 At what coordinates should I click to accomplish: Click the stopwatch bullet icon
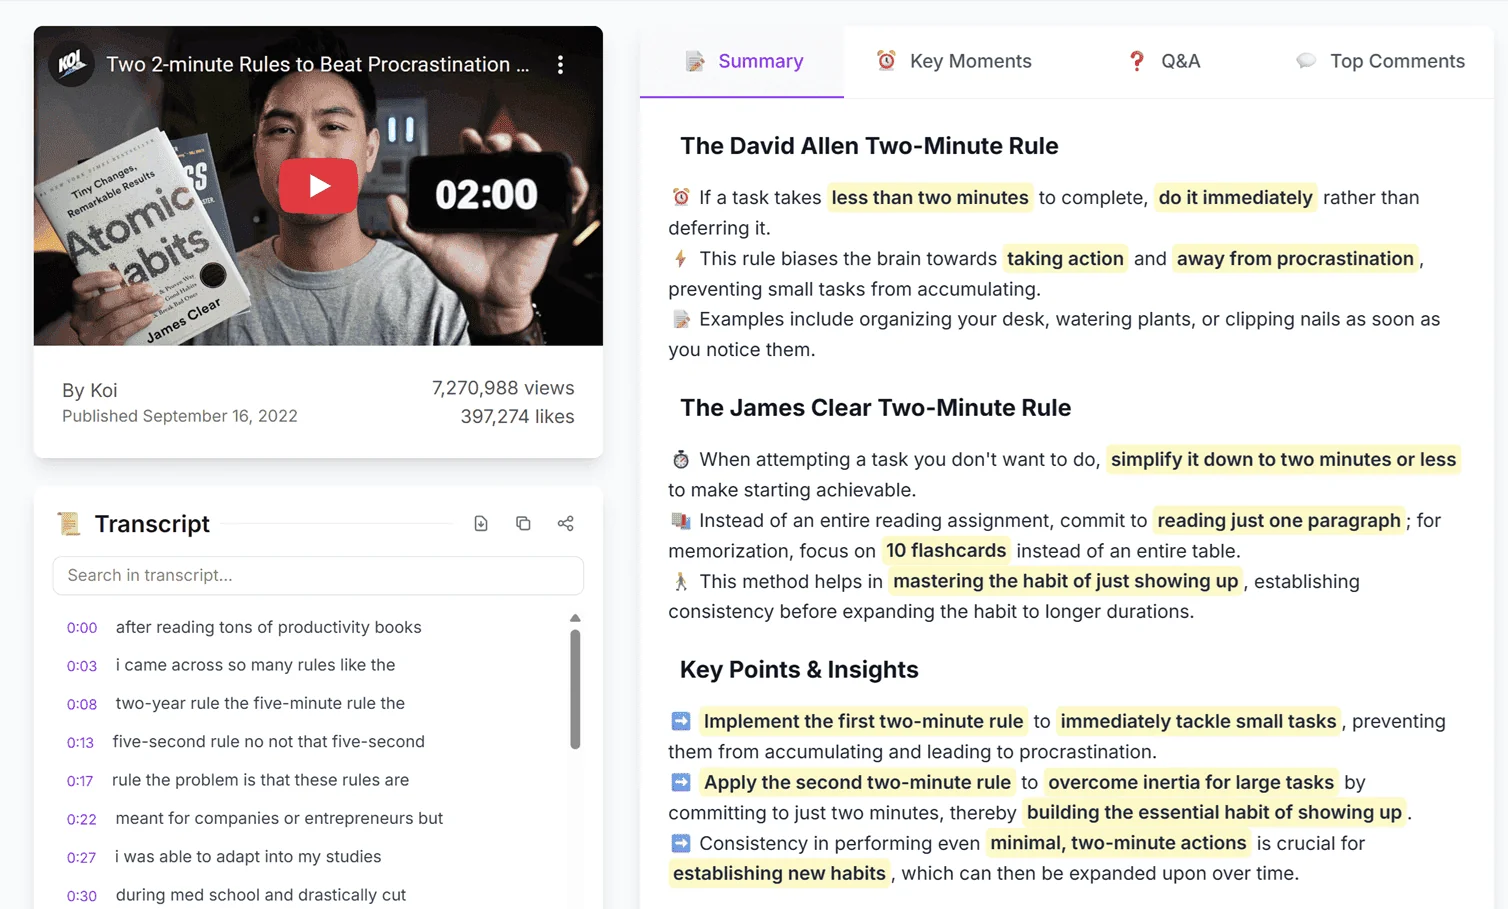681,459
